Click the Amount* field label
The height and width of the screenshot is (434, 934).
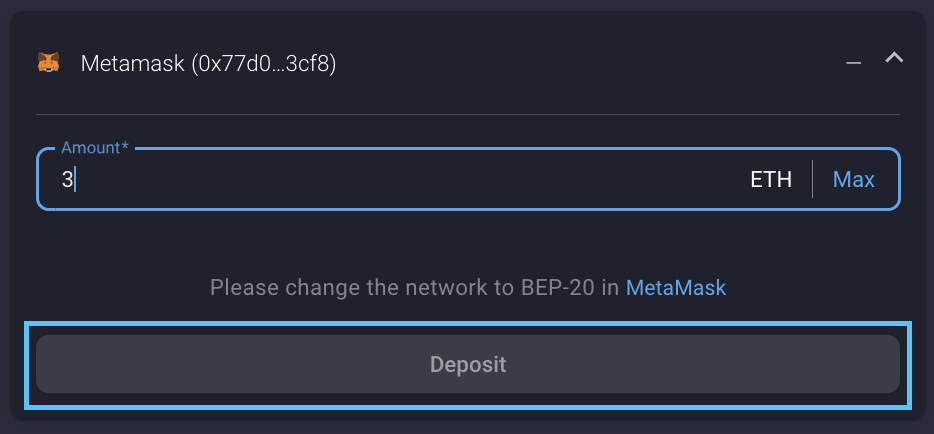94,148
